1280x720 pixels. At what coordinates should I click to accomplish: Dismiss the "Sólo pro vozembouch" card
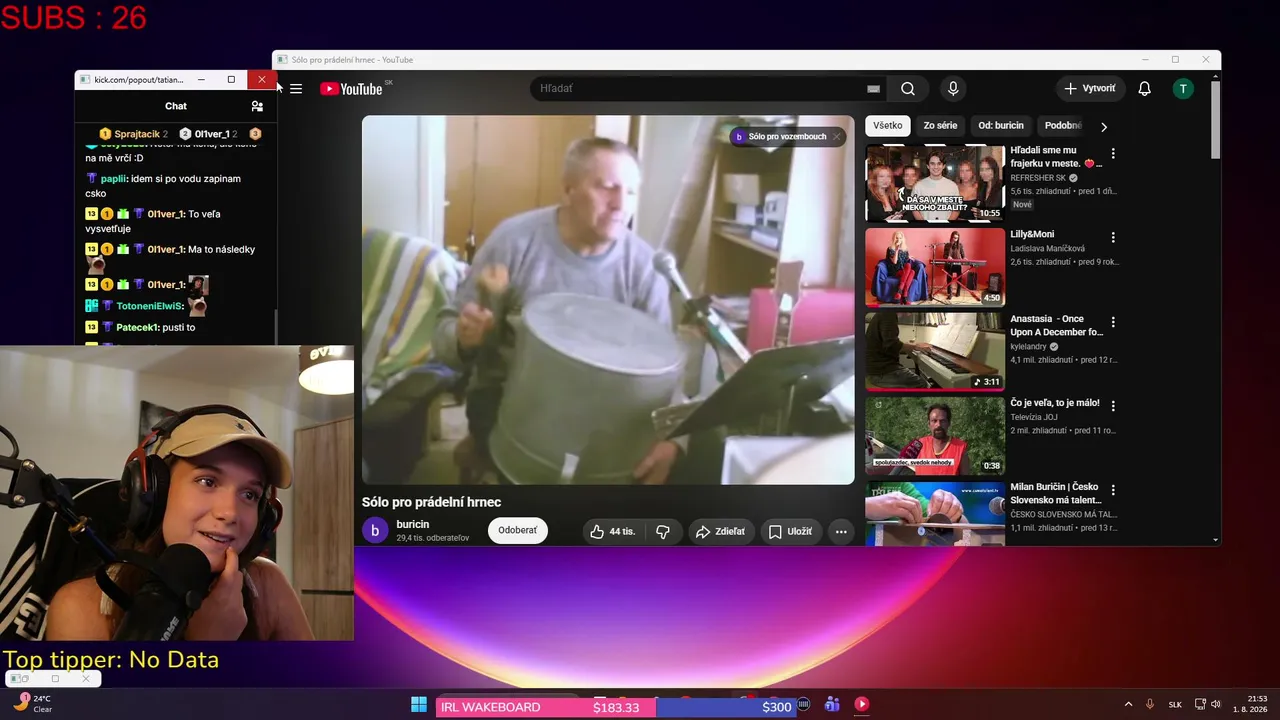[837, 137]
